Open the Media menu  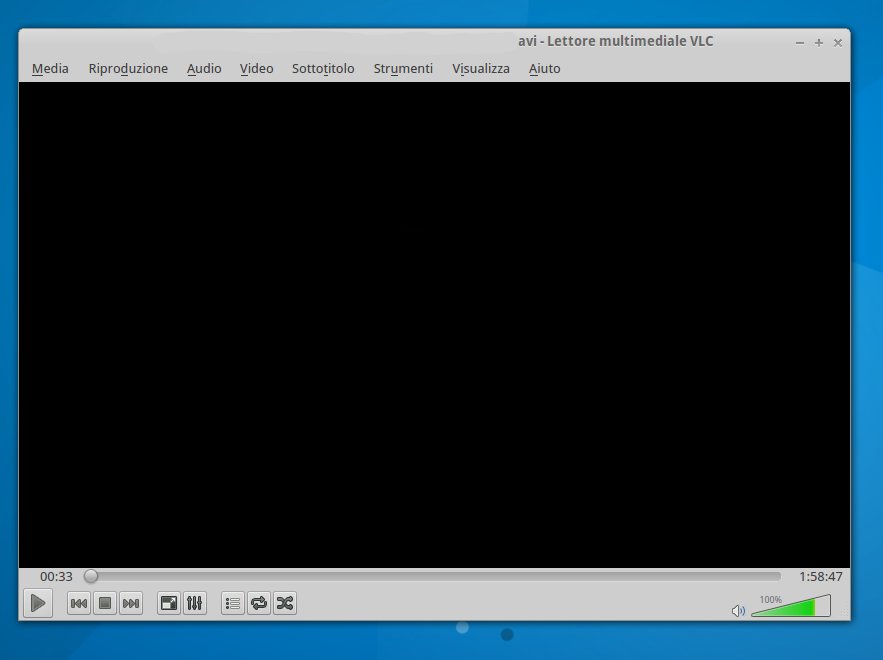(x=50, y=68)
